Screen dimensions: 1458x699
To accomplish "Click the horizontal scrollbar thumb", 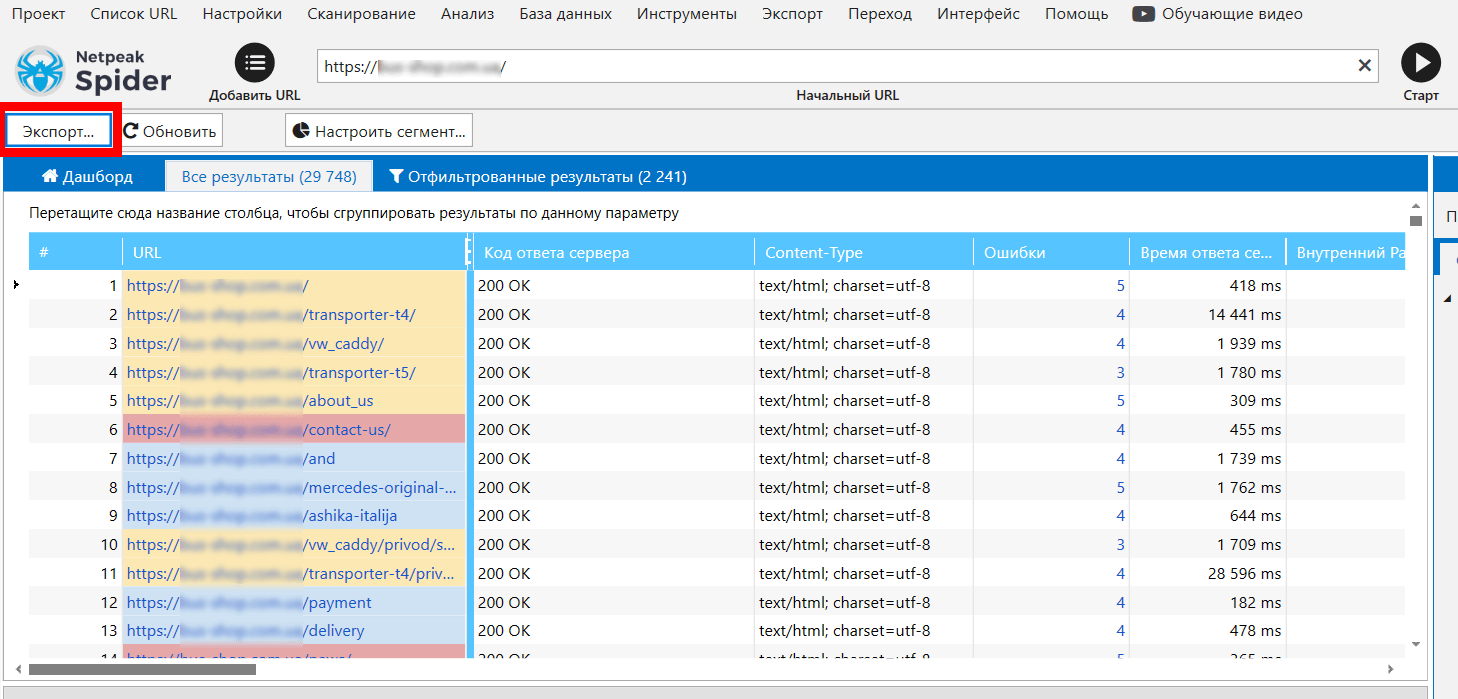I will (x=142, y=669).
